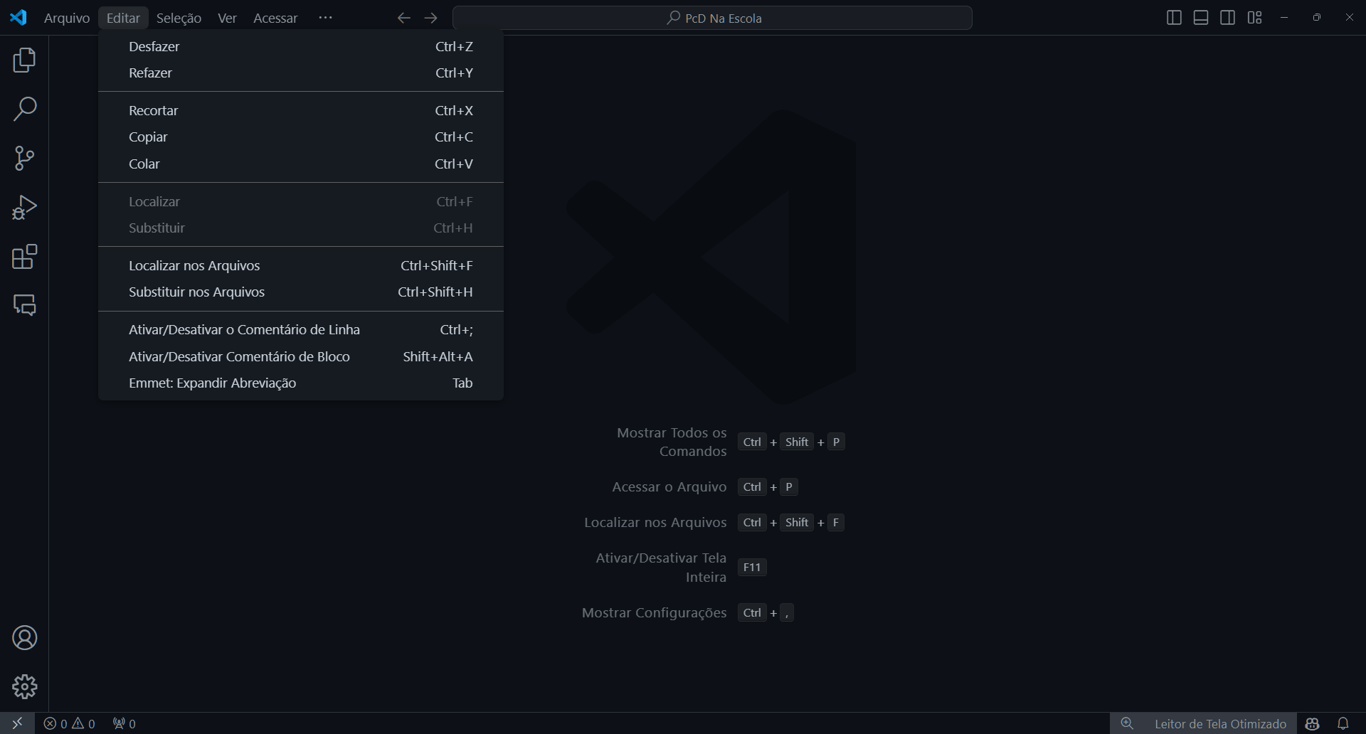Choose Localizar nos Arquivos menu entry
This screenshot has width=1366, height=734.
(301, 265)
